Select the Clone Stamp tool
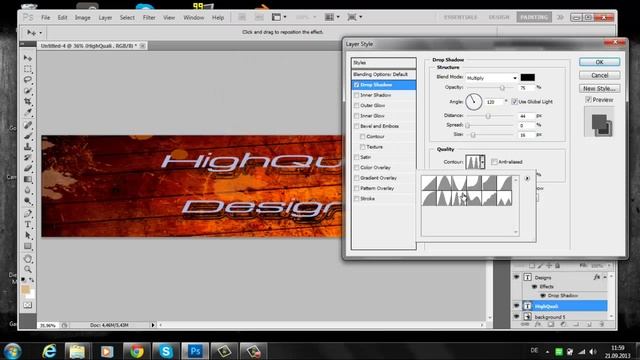This screenshot has height=360, width=640. click(28, 147)
